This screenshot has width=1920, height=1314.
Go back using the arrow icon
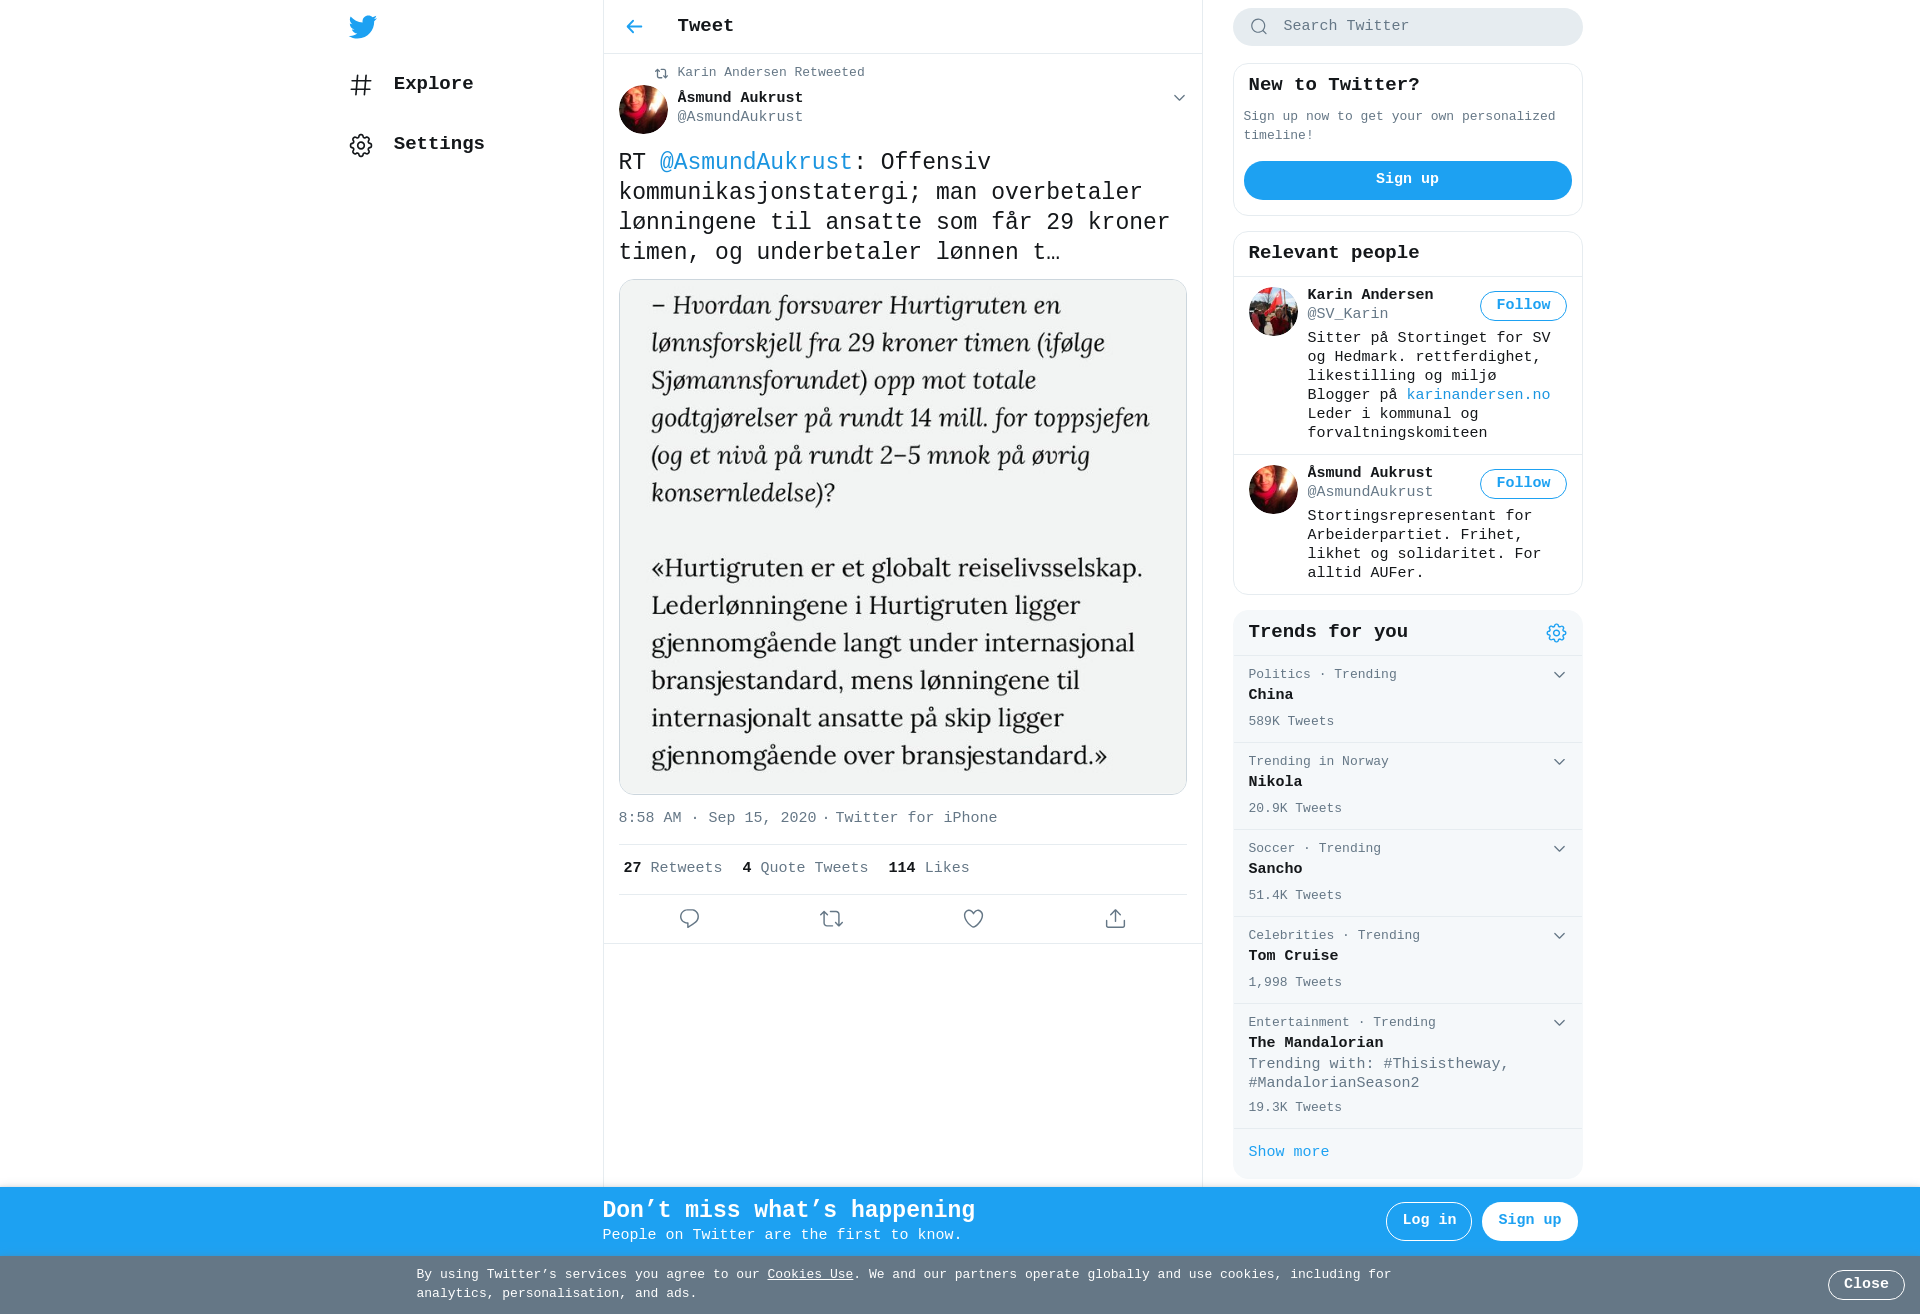[634, 27]
